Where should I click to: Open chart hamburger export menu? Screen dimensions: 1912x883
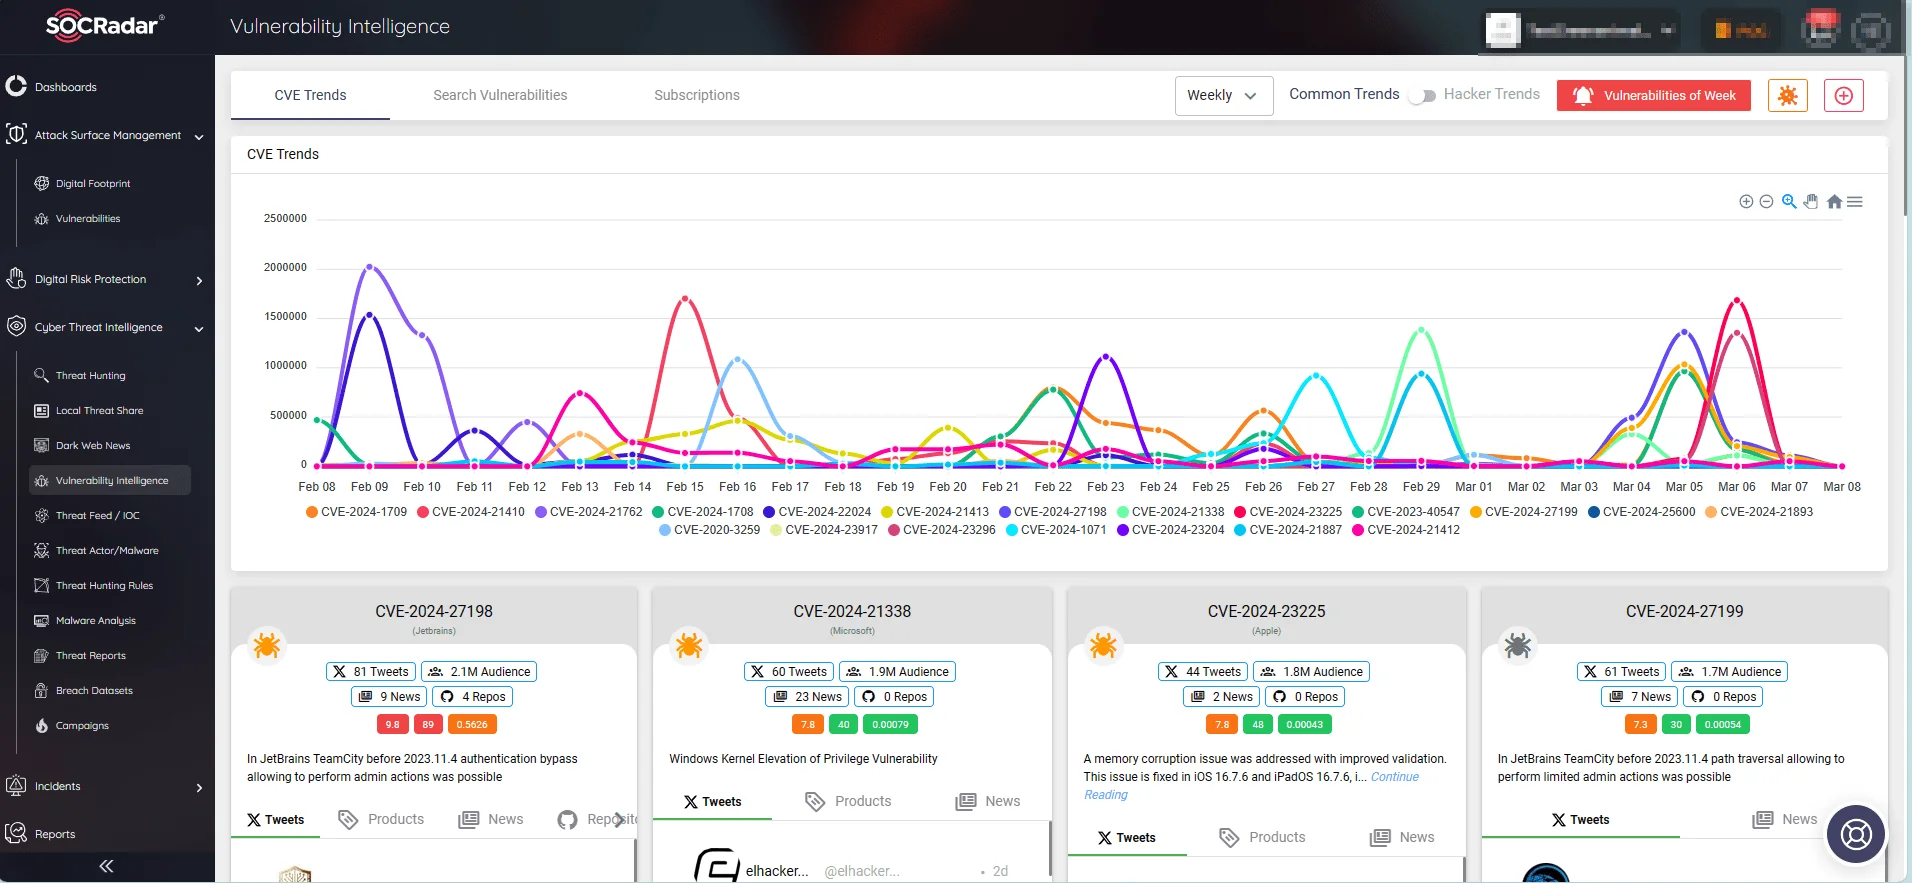pos(1855,202)
